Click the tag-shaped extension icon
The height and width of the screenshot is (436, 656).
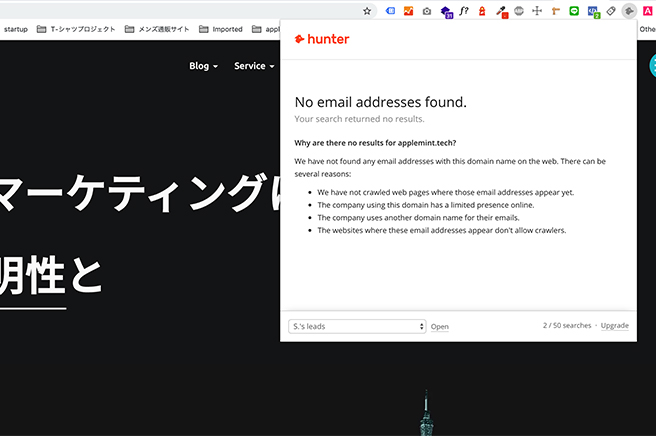coord(611,11)
